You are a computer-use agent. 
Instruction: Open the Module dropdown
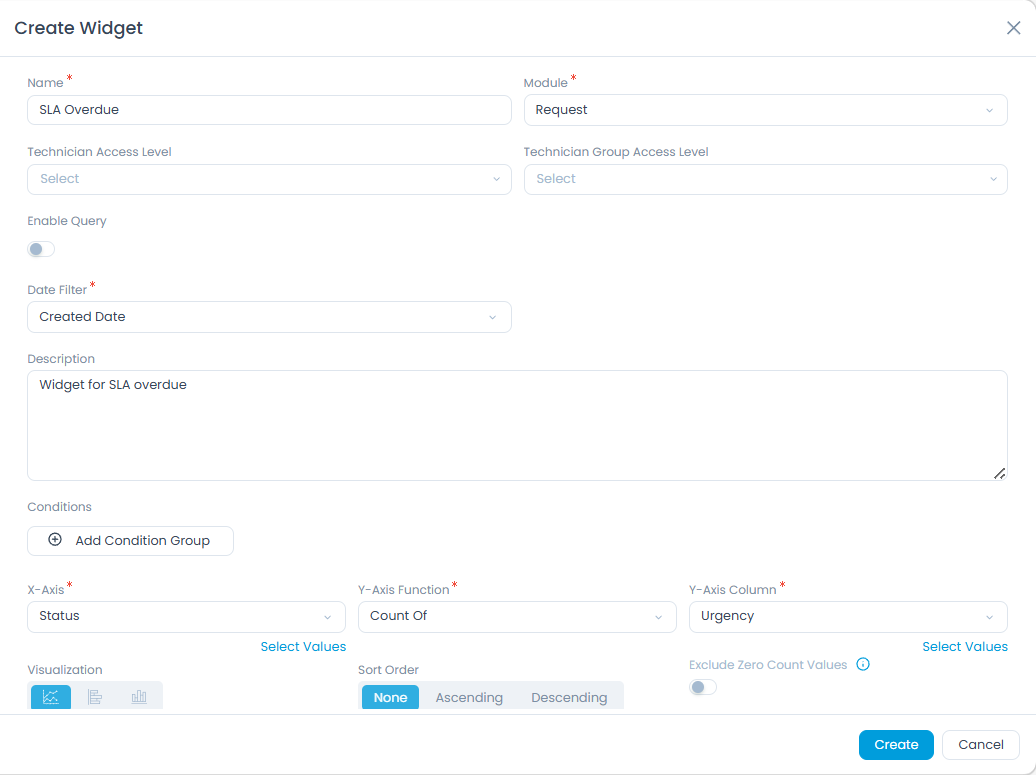(765, 110)
